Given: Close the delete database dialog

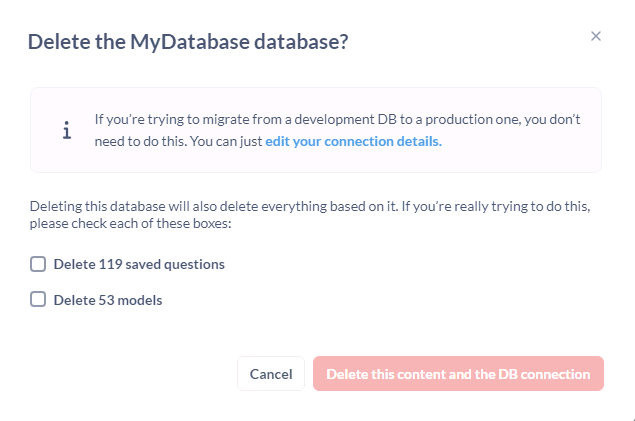Looking at the screenshot, I should 595,36.
